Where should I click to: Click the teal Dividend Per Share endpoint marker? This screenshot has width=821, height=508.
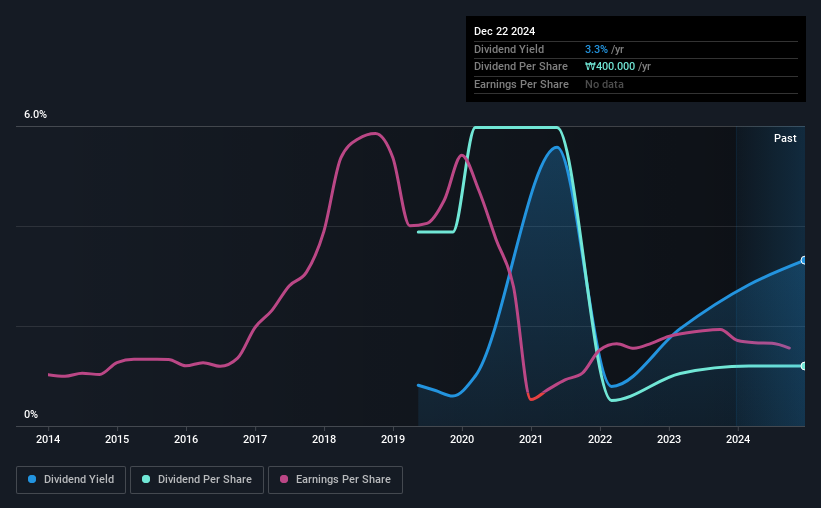[804, 366]
